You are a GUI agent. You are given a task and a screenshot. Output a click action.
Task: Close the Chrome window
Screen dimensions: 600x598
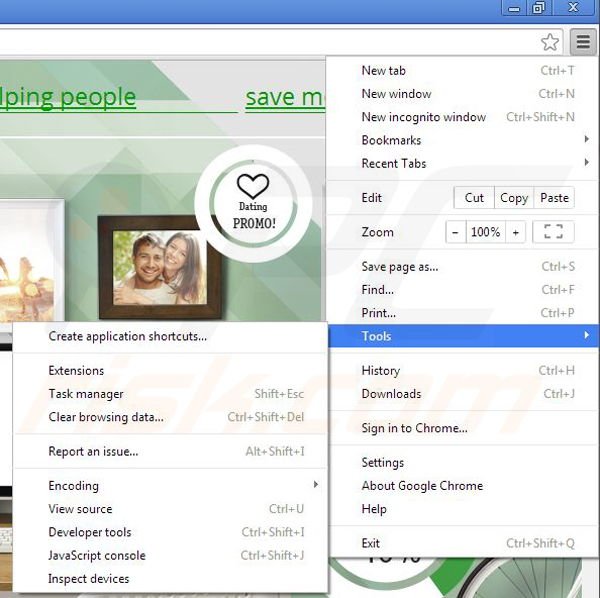573,8
